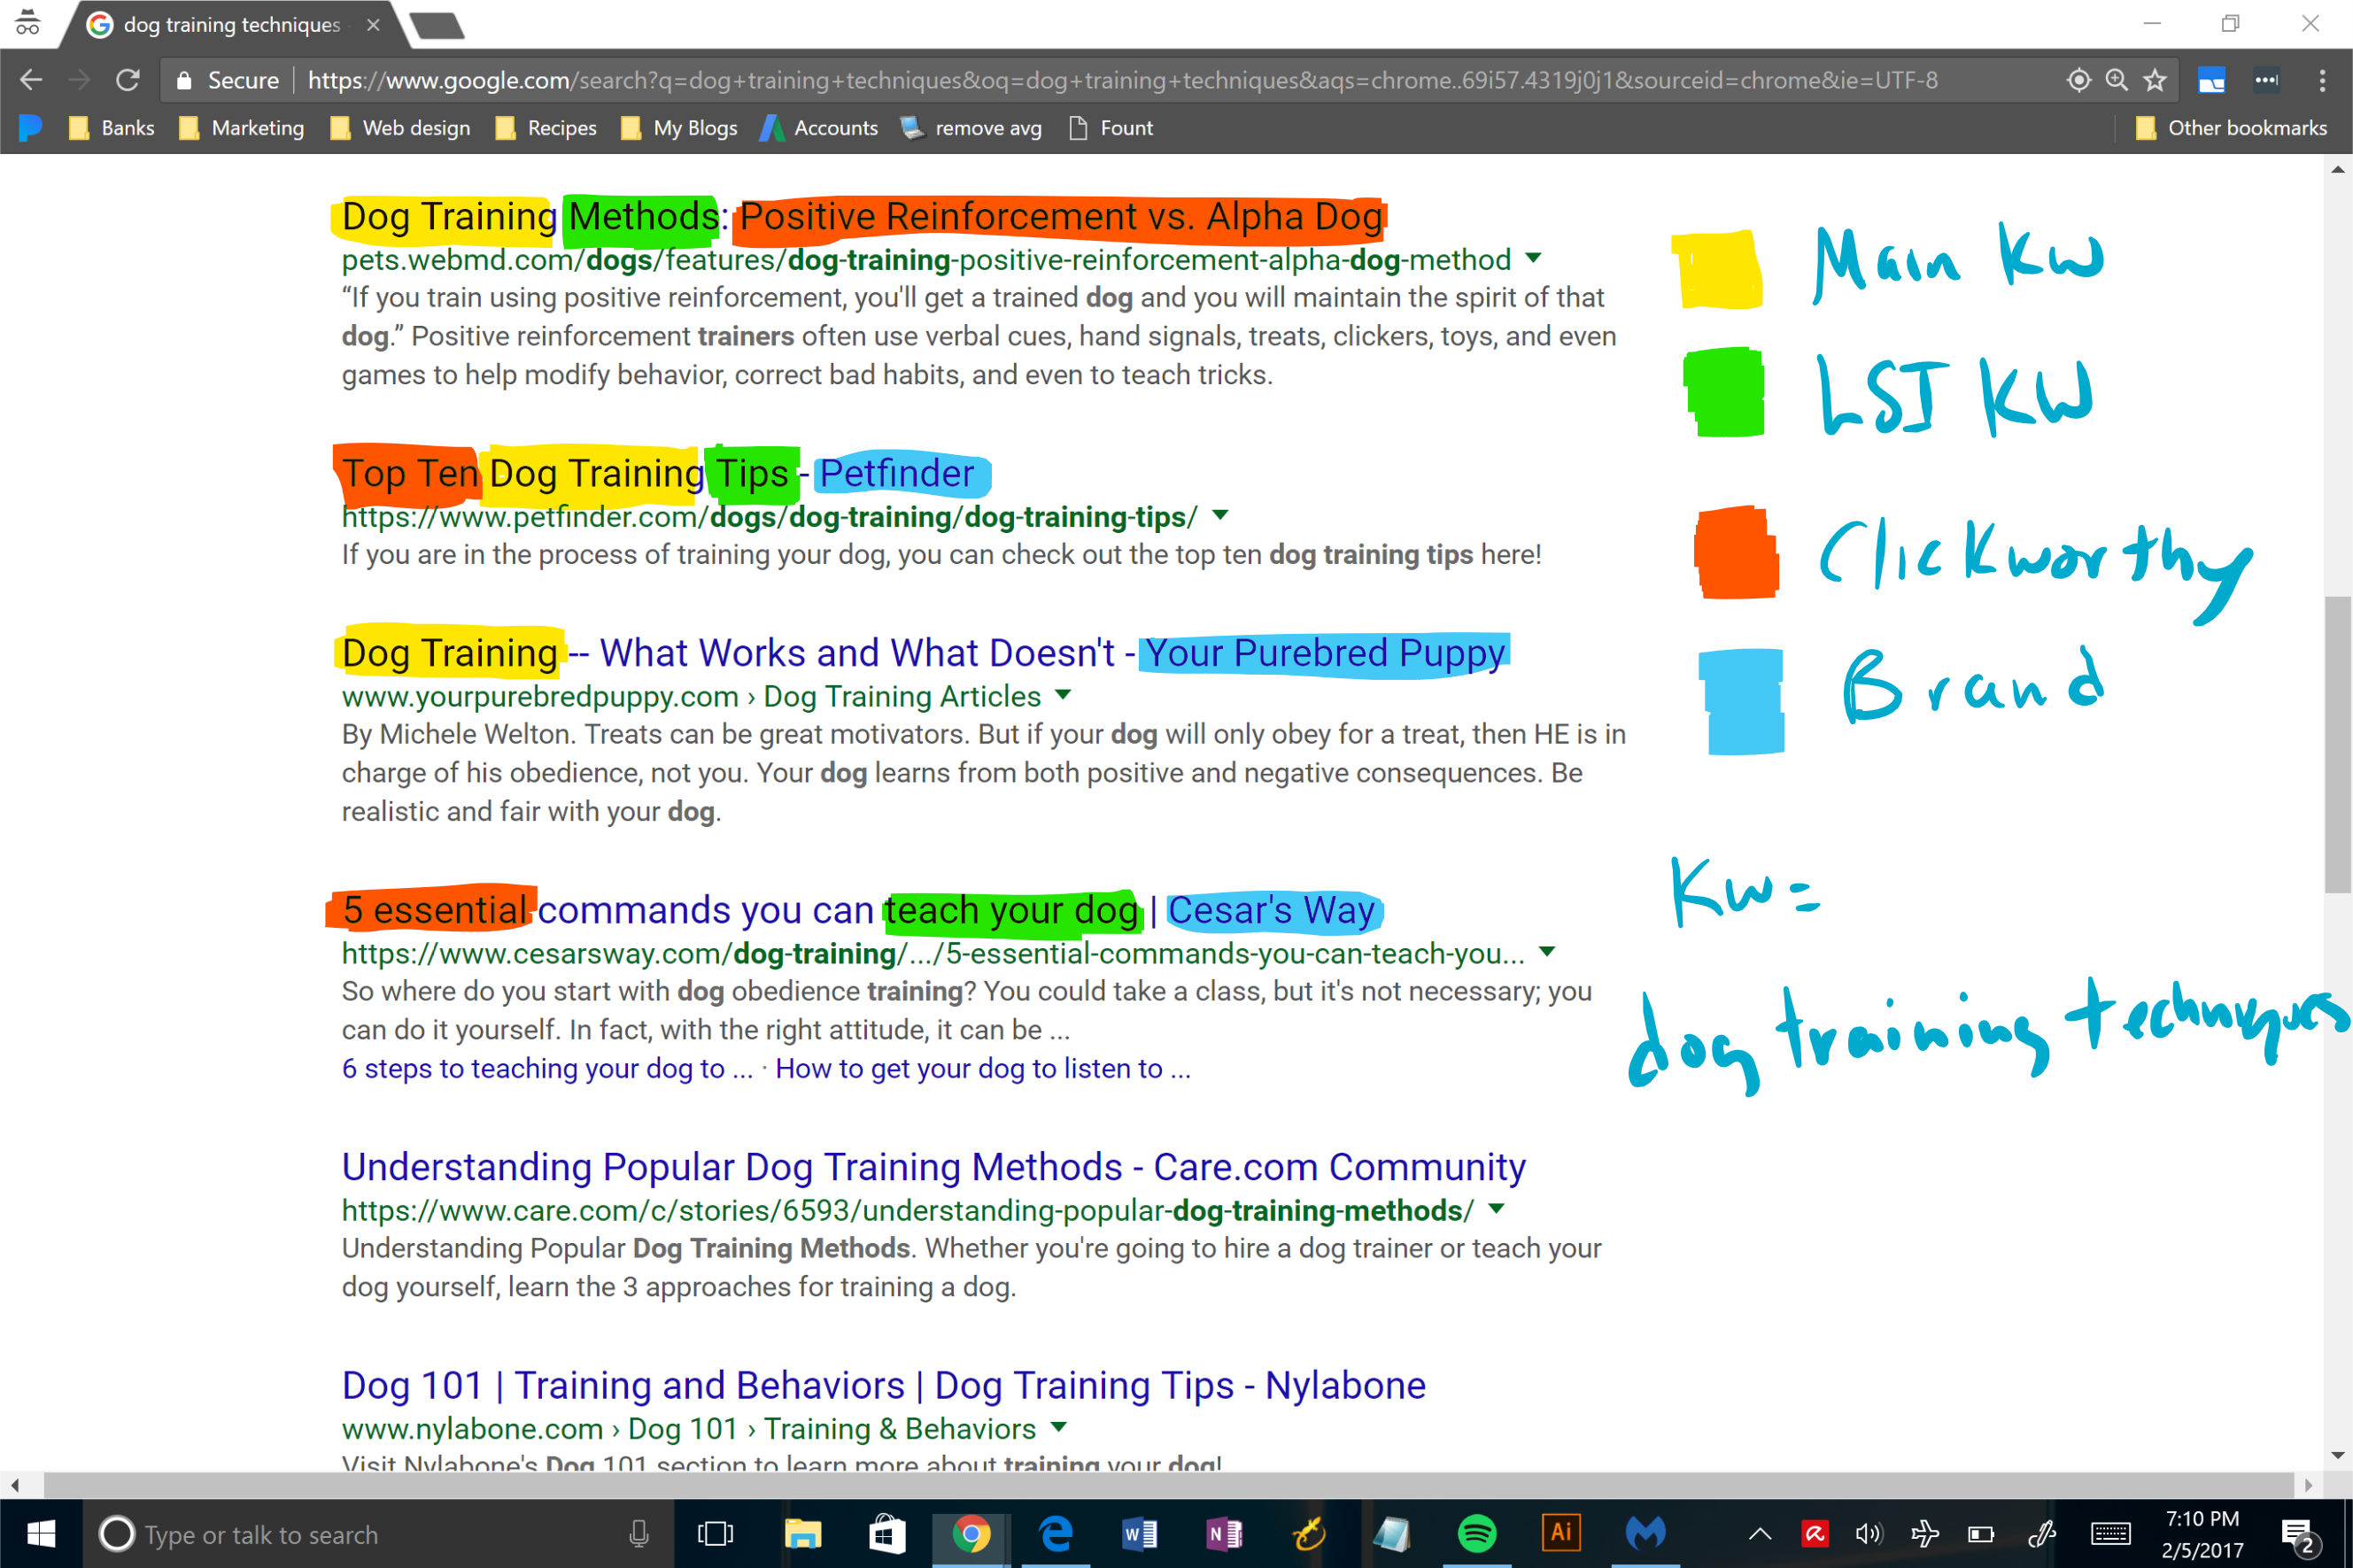Open the touch keyboard from the system tray
Screen dimensions: 2353x1568
tap(2110, 1534)
